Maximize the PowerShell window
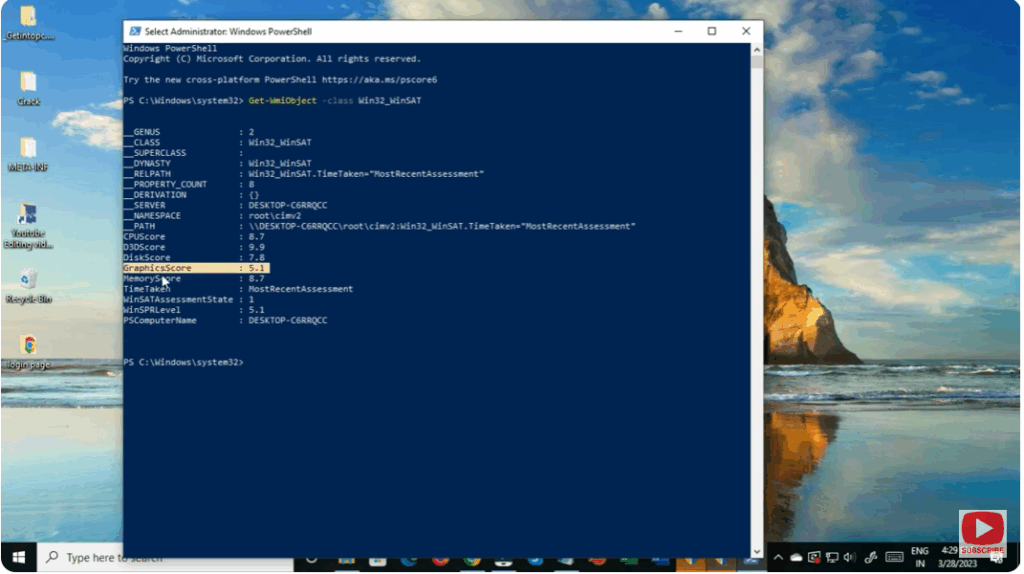Screen dimensions: 1024x574 point(712,31)
